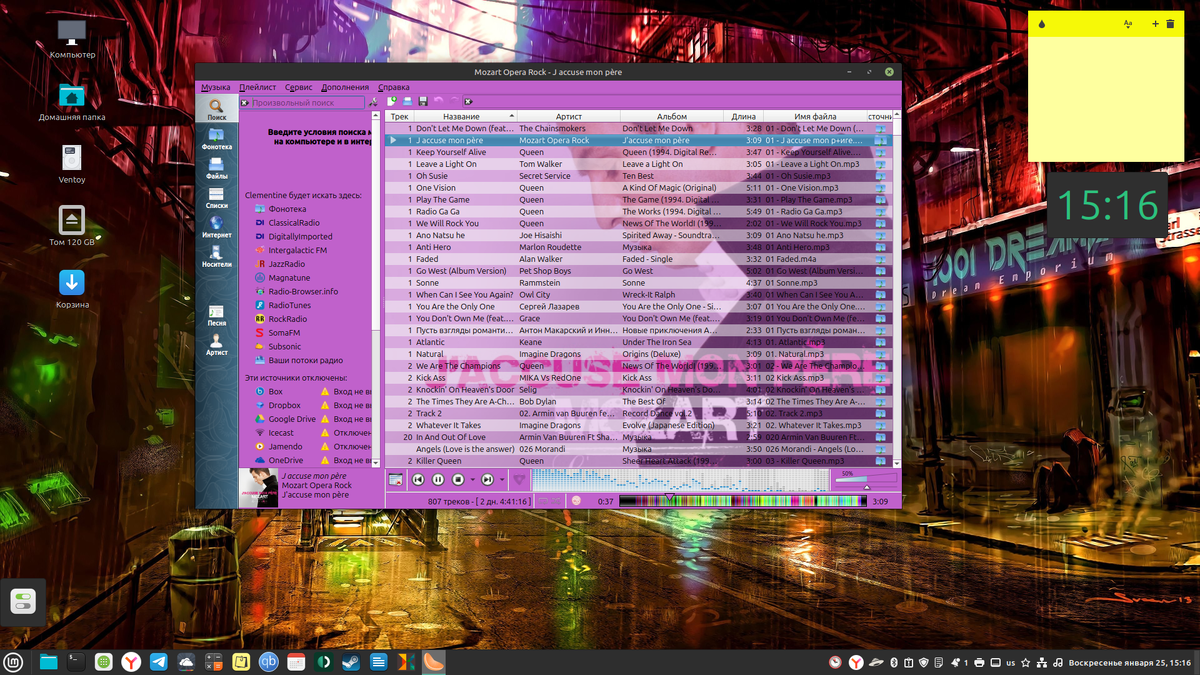
Task: Open the Поиск (Search) sidebar tab
Action: 216,110
